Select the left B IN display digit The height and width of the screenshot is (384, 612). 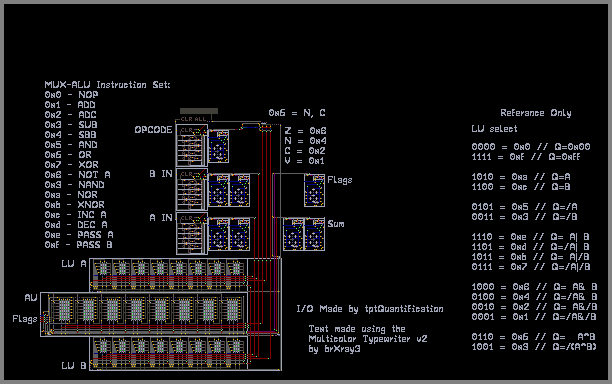click(219, 190)
